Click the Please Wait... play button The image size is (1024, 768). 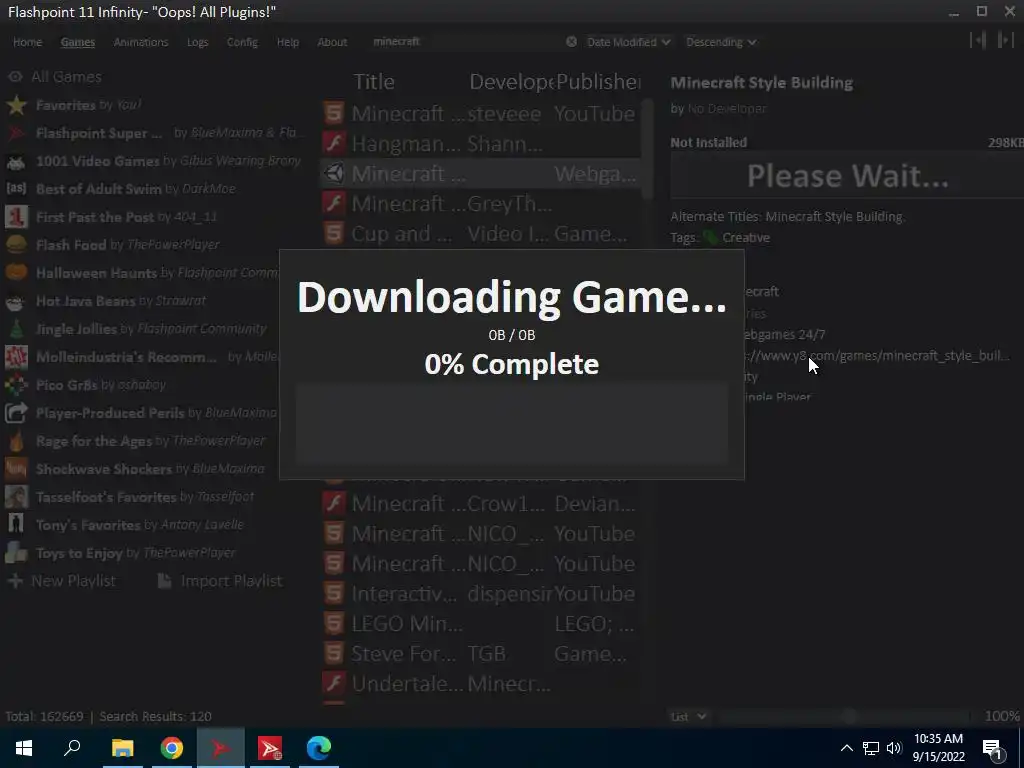[x=847, y=176]
